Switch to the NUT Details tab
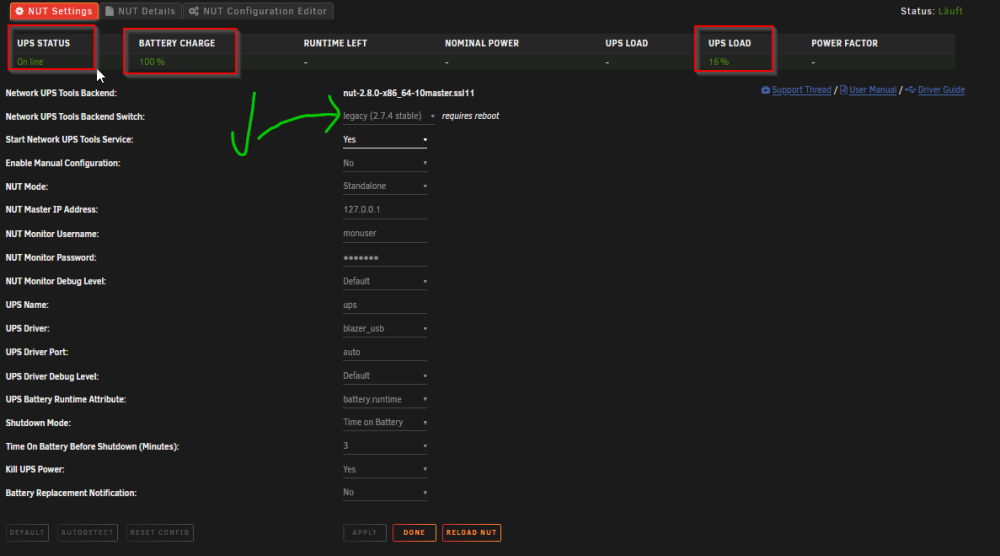This screenshot has height=556, width=1000. [x=140, y=11]
